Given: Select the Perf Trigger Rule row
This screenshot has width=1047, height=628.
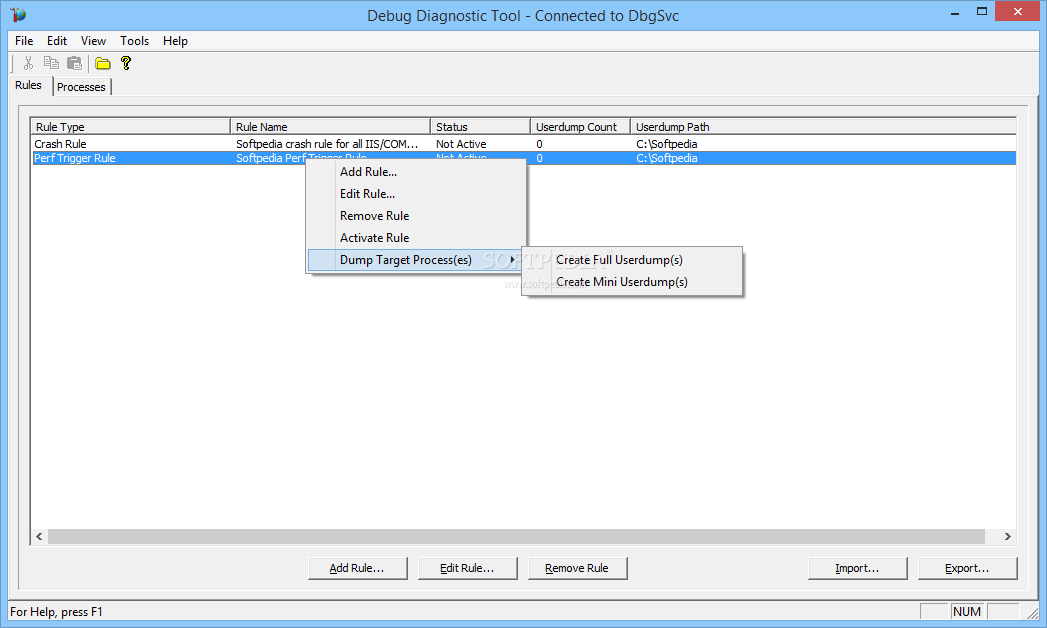Looking at the screenshot, I should (x=524, y=158).
